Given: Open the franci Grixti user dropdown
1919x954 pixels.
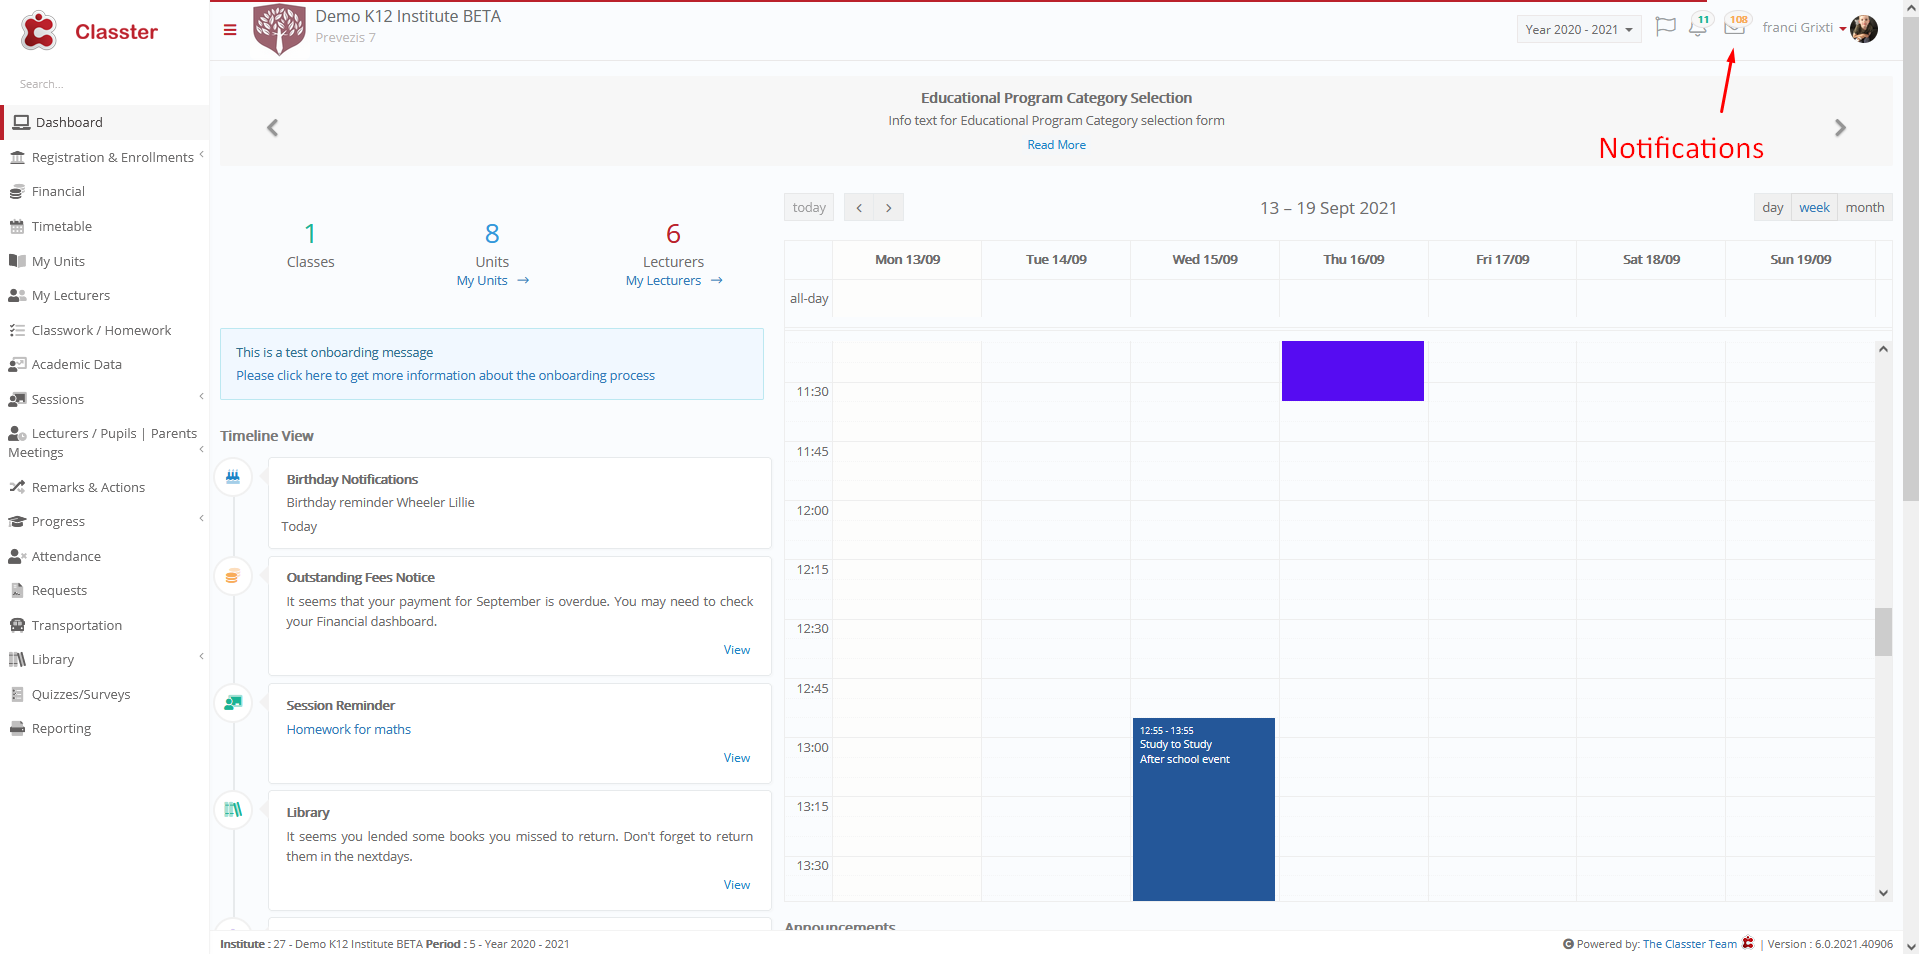Looking at the screenshot, I should [1804, 28].
